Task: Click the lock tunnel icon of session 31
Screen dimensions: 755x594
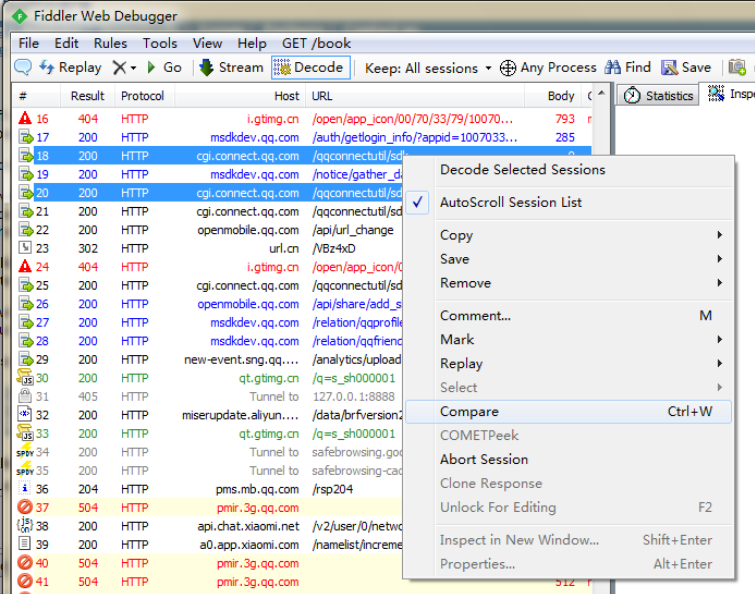Action: [25, 396]
